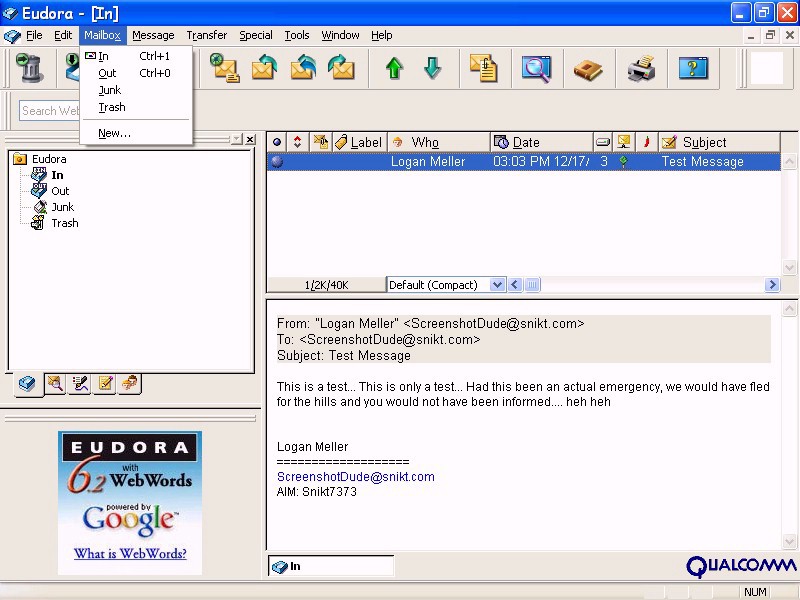The image size is (800, 600).
Task: Sort by the chili pepper Mood column header
Action: point(646,142)
